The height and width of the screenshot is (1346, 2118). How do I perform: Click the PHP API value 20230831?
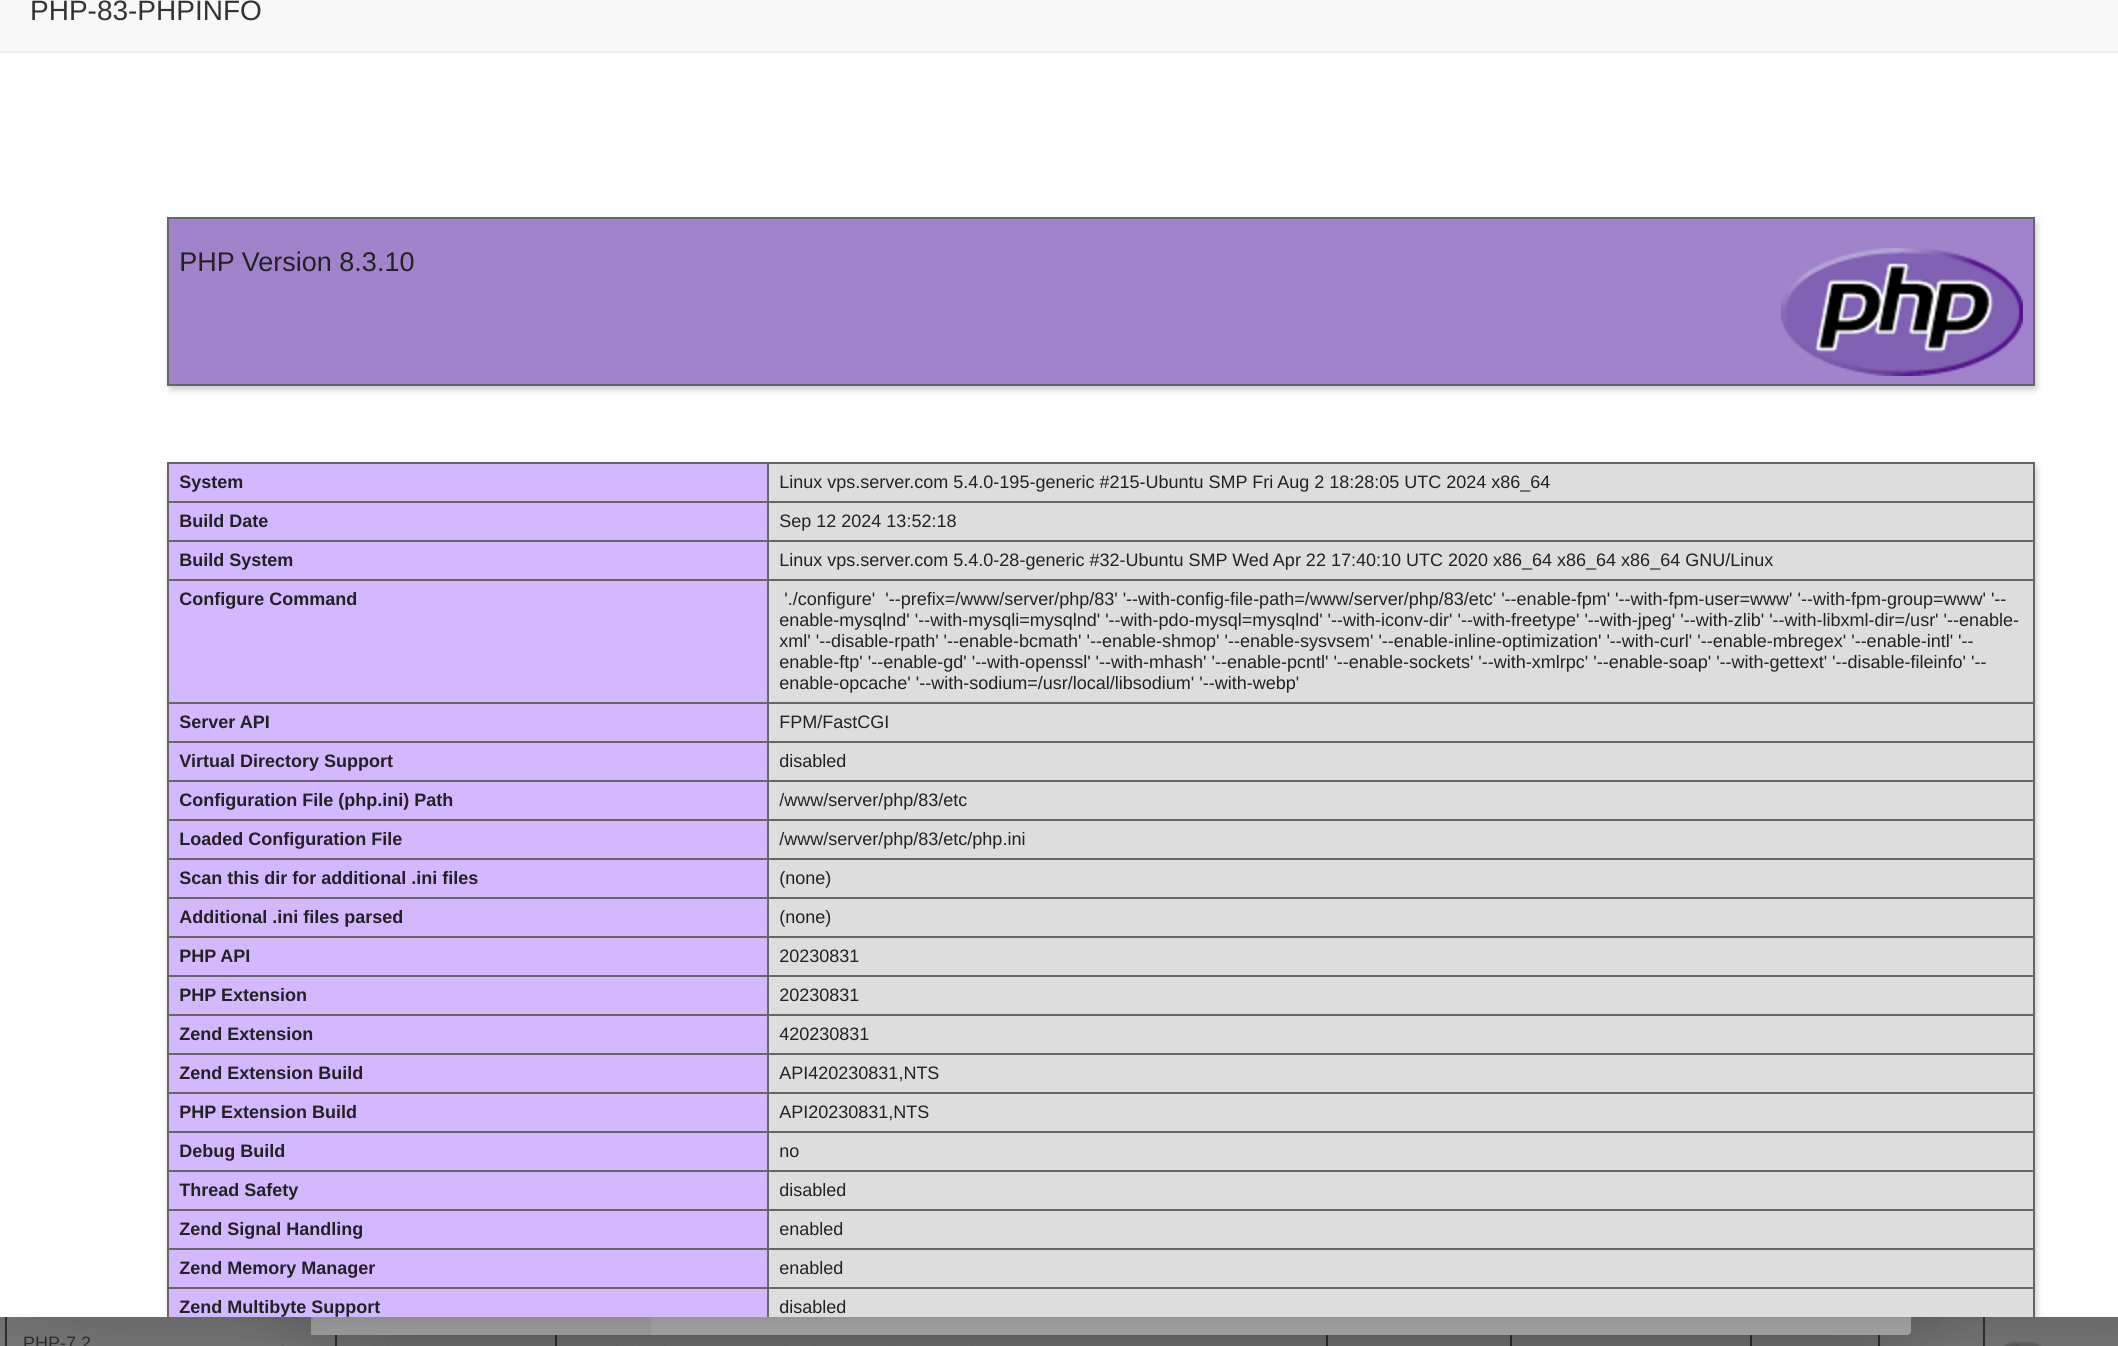(818, 956)
